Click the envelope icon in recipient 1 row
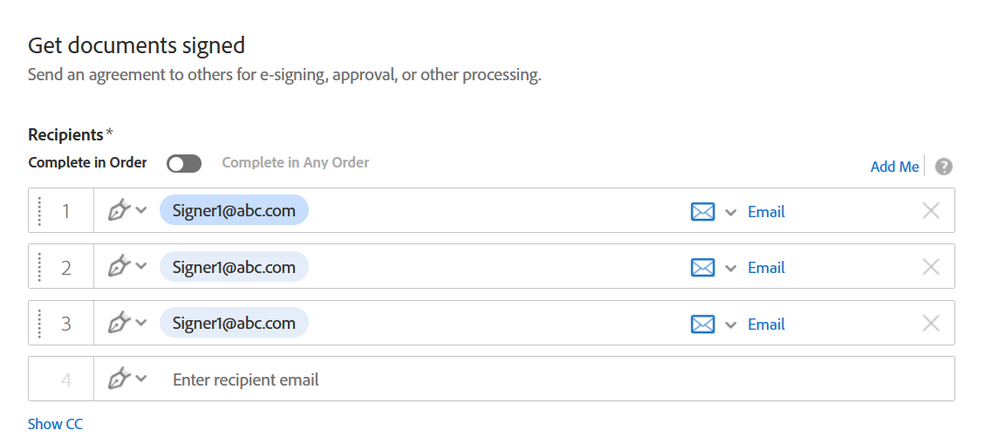 click(703, 212)
